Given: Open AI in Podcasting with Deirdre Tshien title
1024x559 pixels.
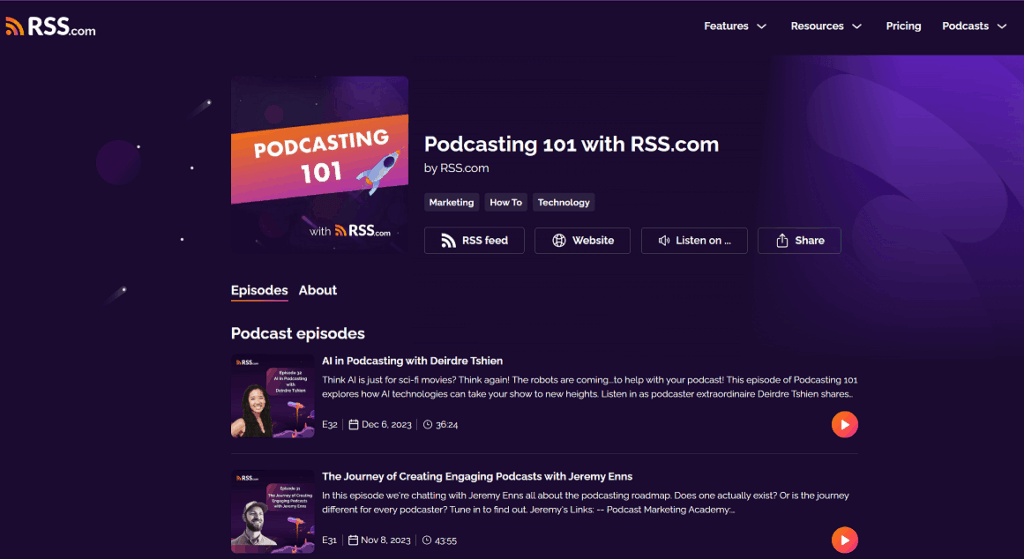Looking at the screenshot, I should 412,361.
